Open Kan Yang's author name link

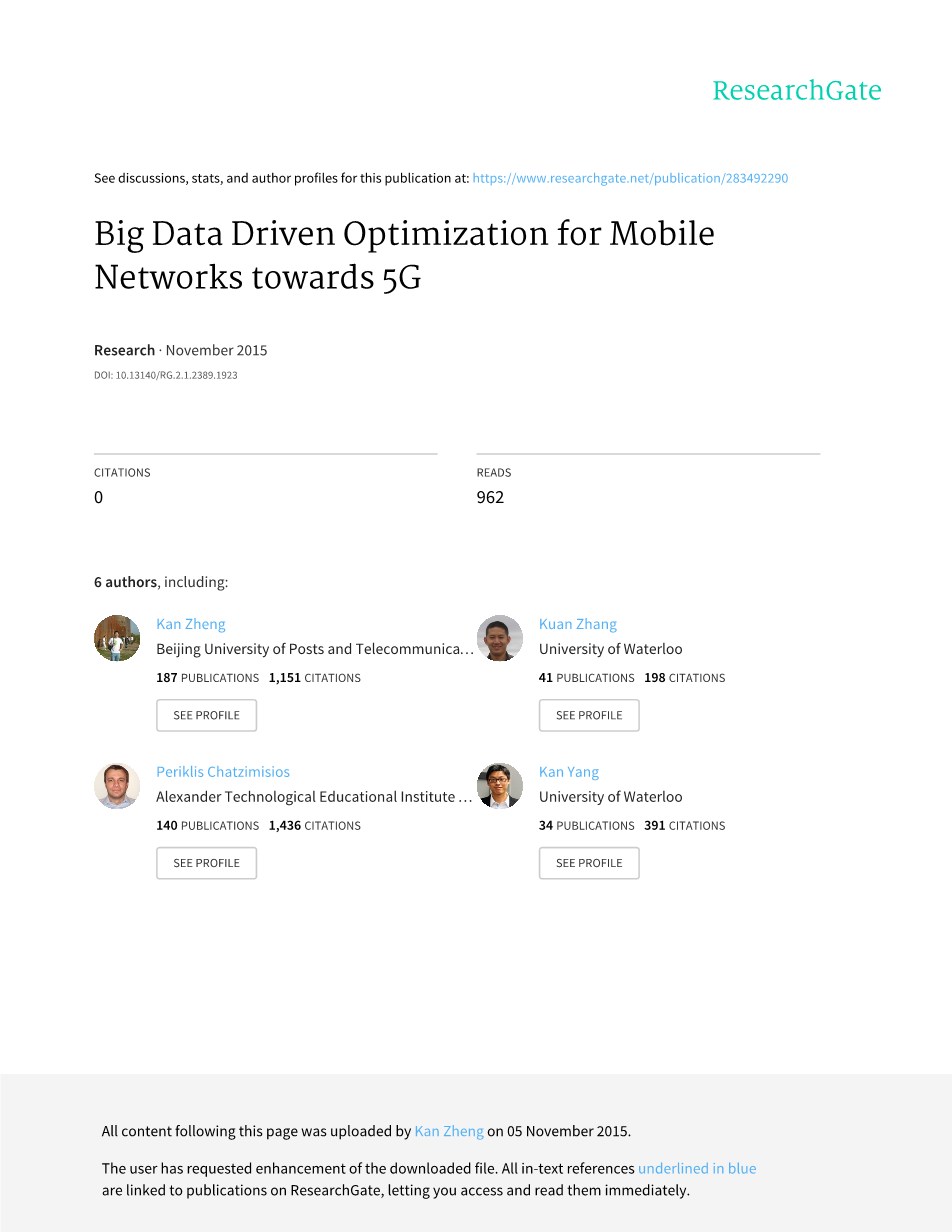coord(569,772)
